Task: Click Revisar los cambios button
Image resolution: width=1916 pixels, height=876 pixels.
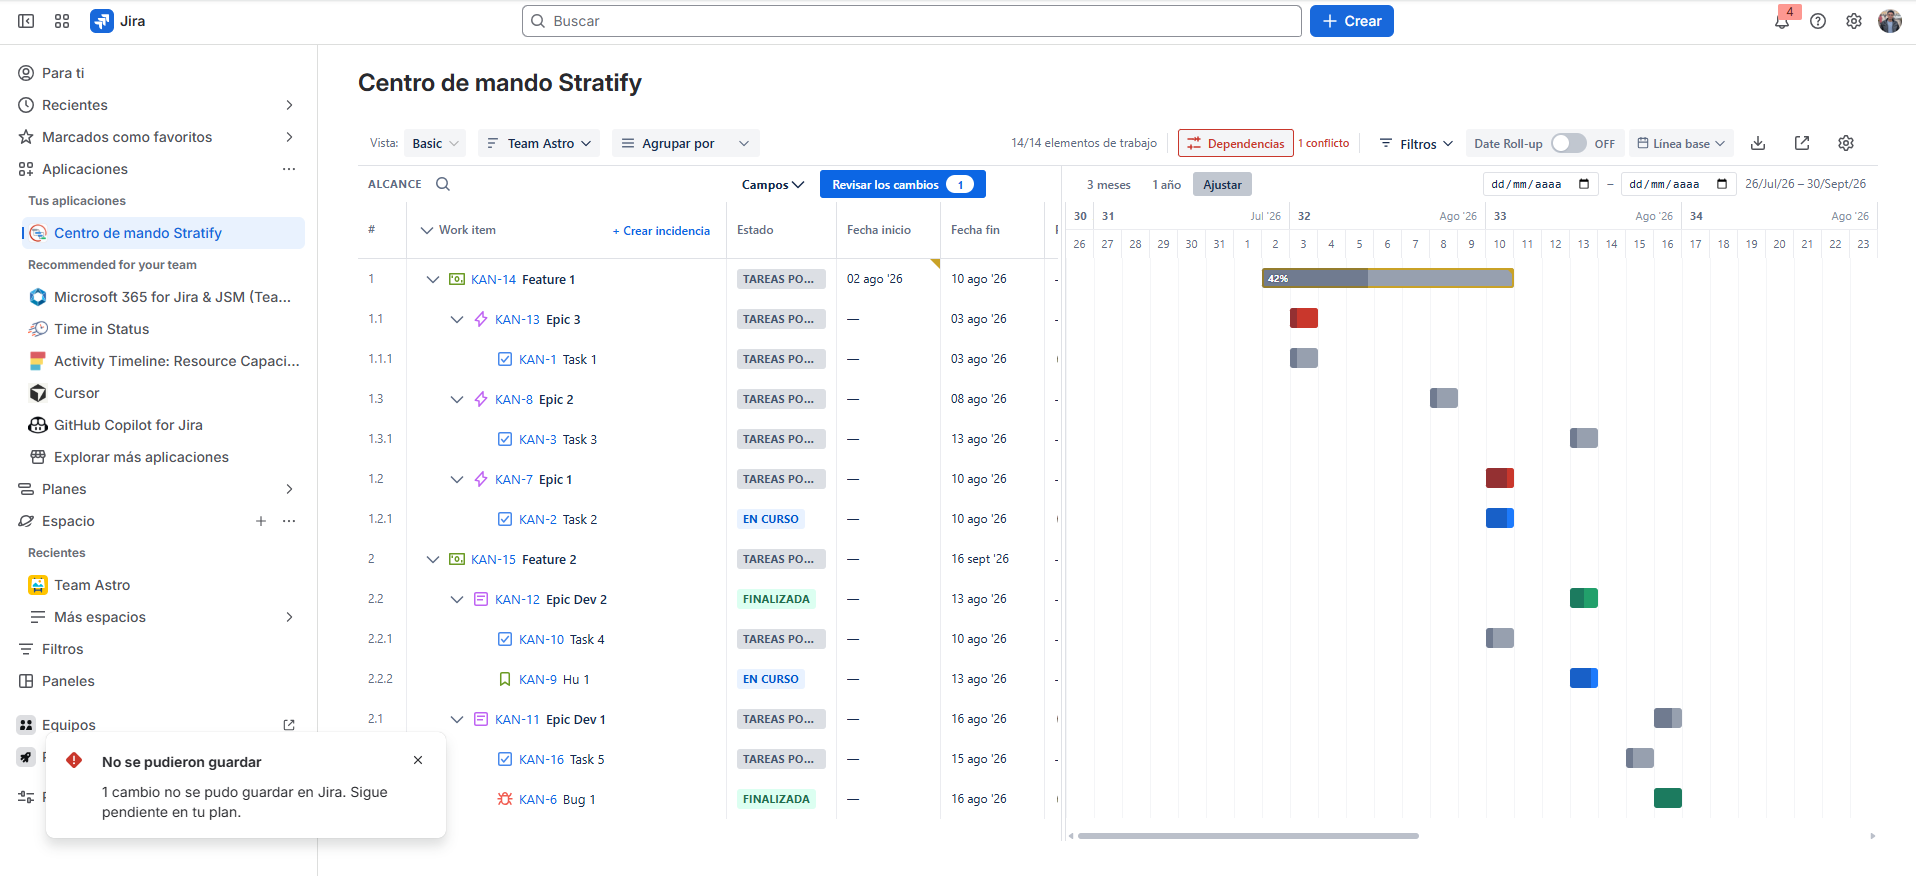Action: click(902, 184)
